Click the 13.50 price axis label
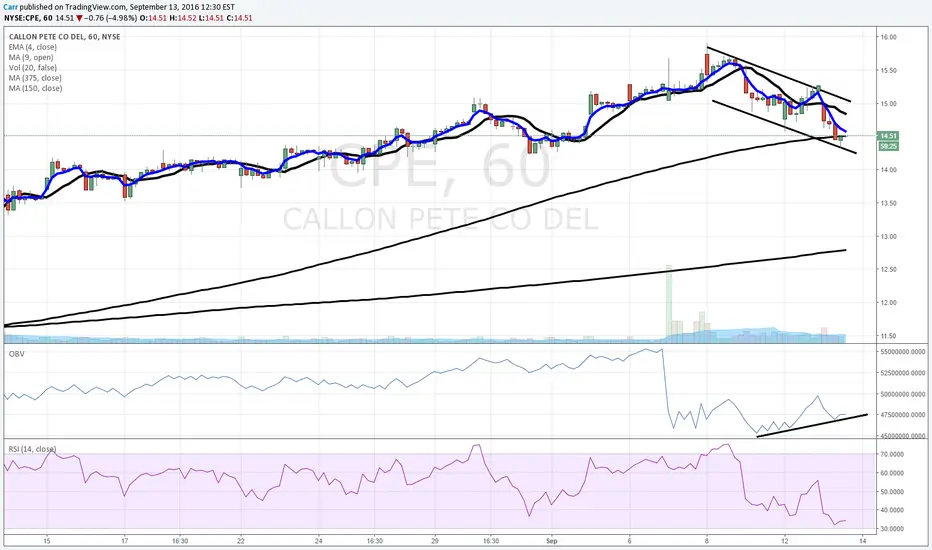932x550 pixels. (888, 203)
